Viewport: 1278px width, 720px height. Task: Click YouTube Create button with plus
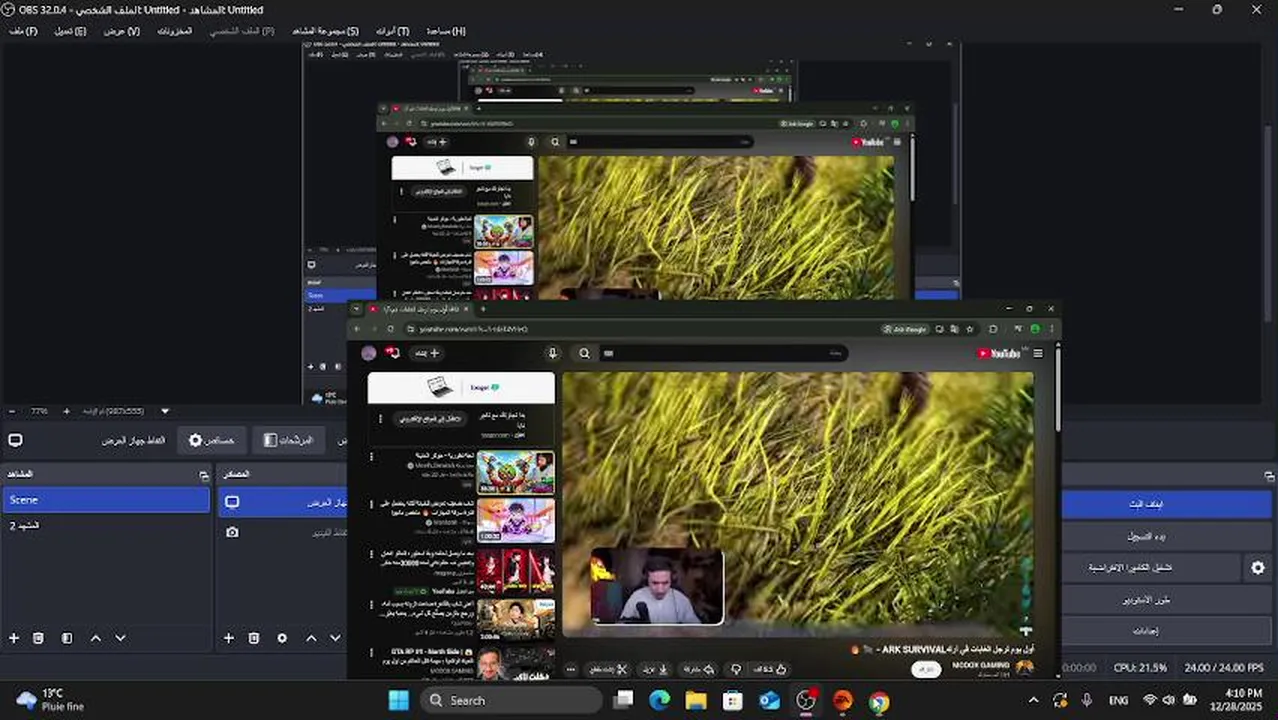(429, 353)
